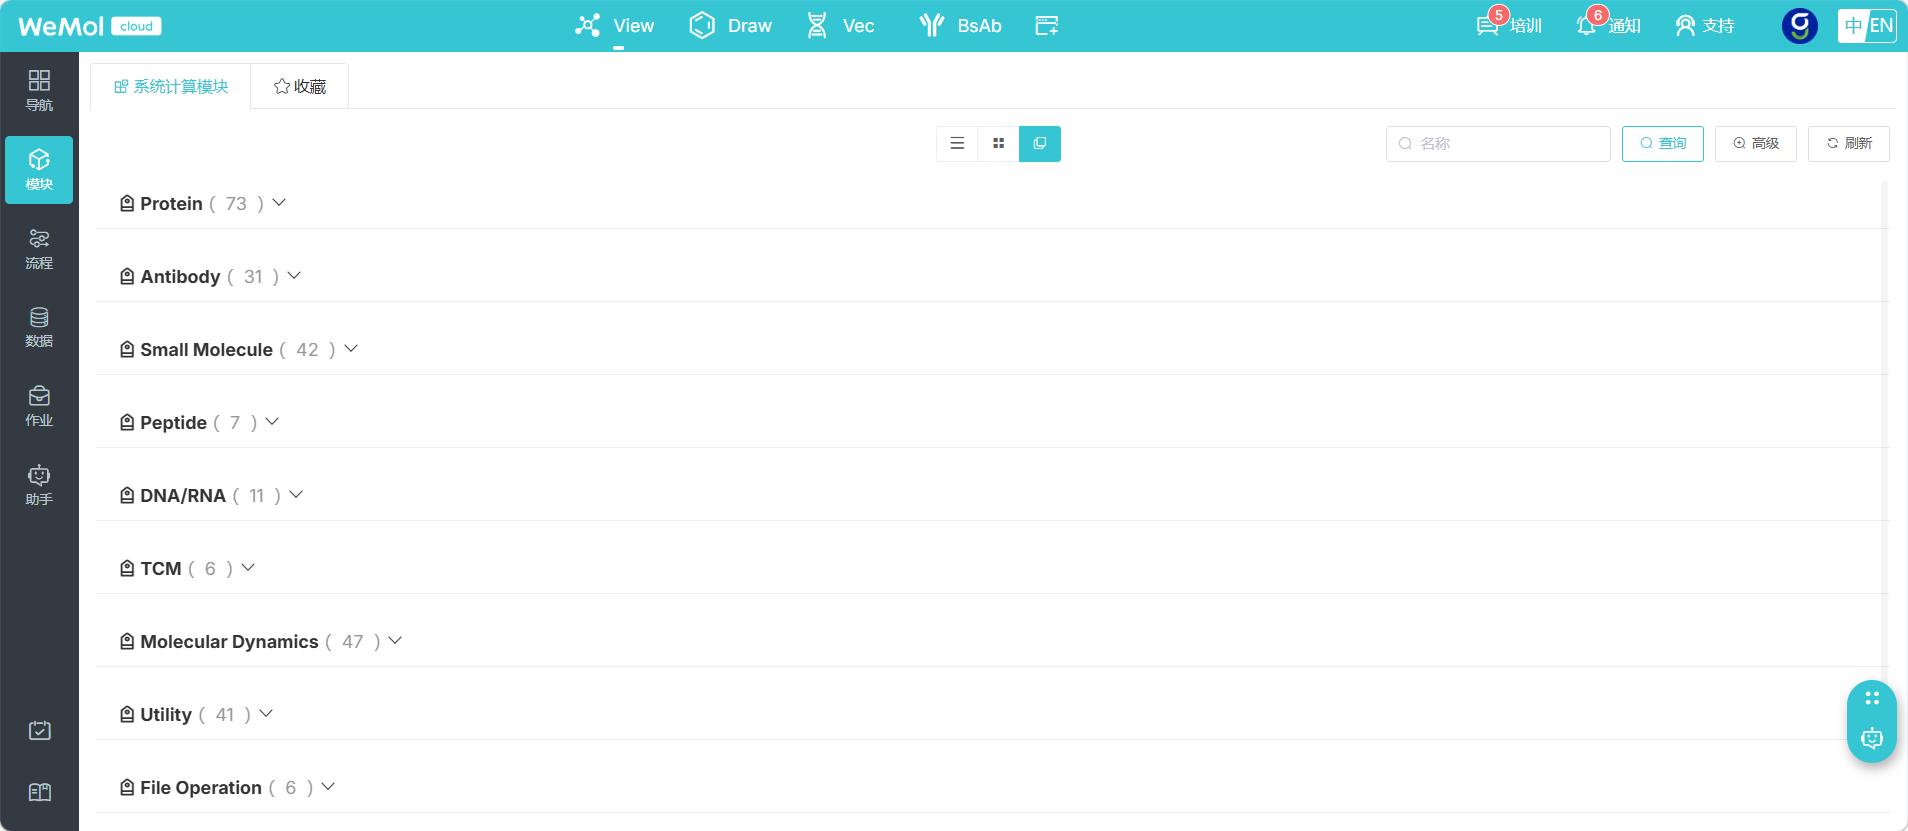Open the Vec DNA tool
The width and height of the screenshot is (1908, 831).
click(x=840, y=26)
